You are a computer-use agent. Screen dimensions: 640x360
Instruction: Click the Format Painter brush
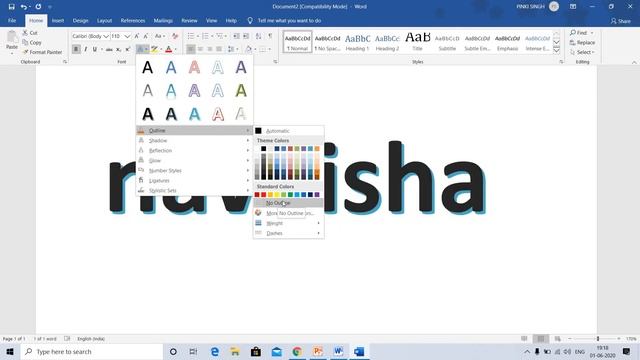point(42,52)
